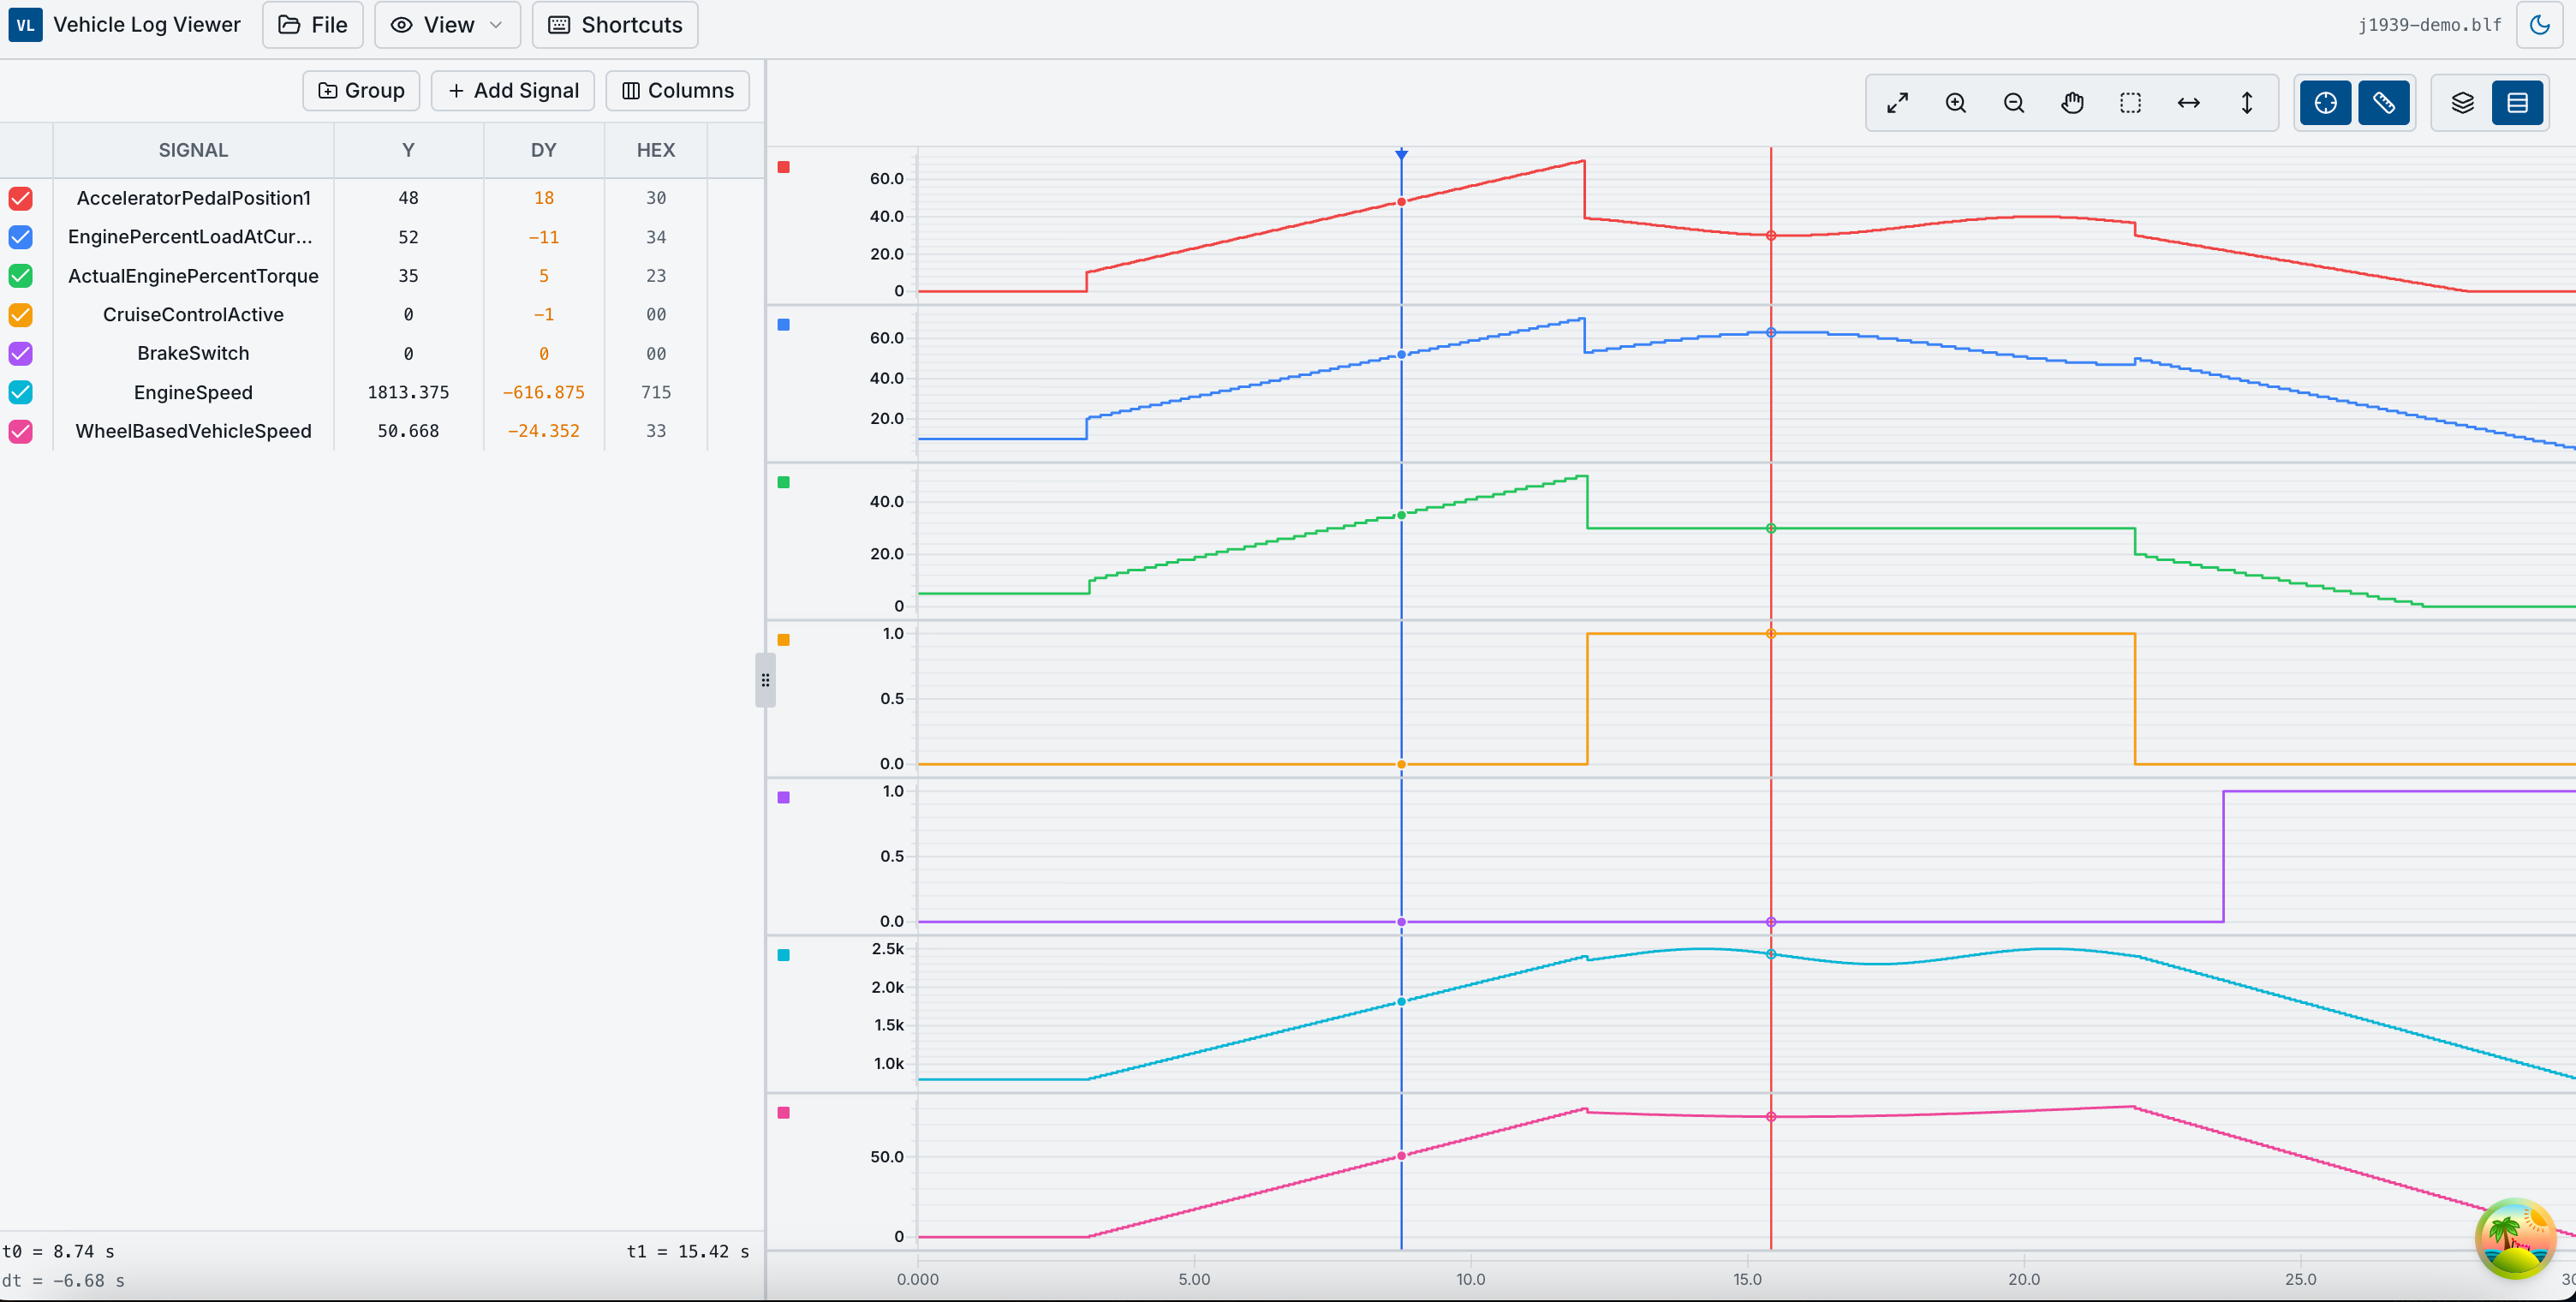Screen dimensions: 2576x1302
Task: Select the zoom out magnifier tool
Action: (x=2013, y=103)
